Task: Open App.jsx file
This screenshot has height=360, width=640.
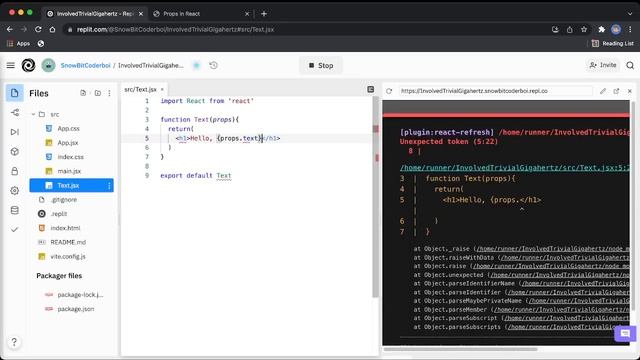Action: [x=67, y=143]
